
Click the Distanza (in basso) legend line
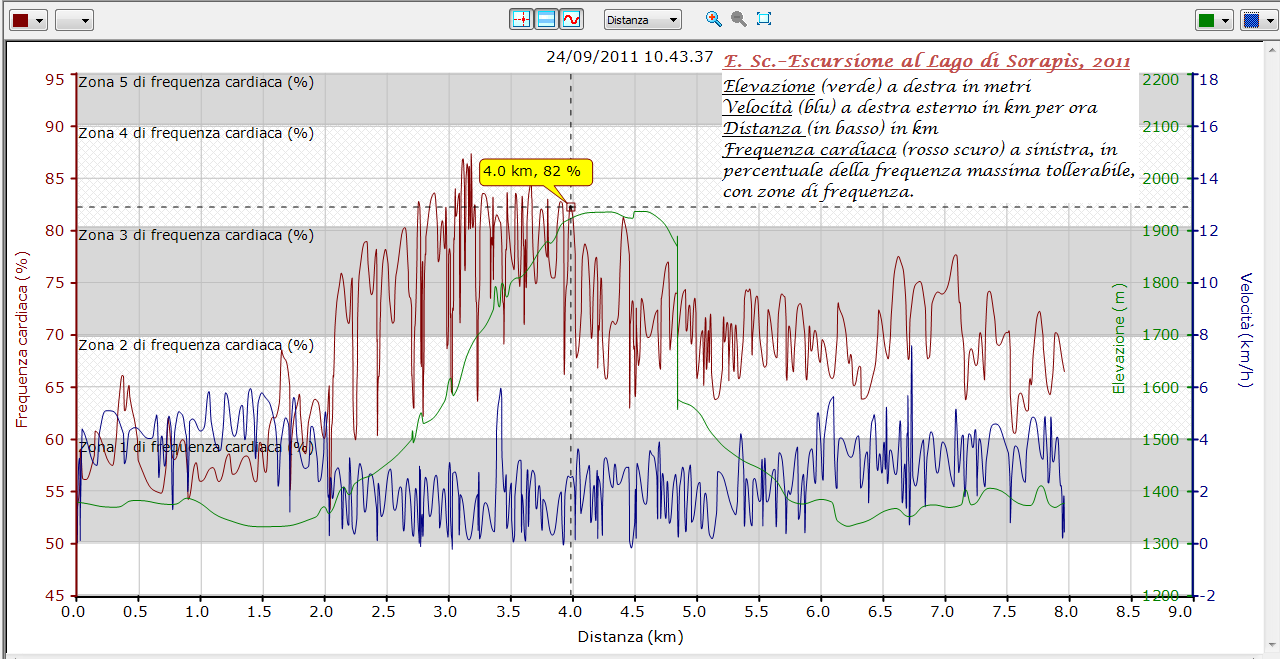(830, 128)
